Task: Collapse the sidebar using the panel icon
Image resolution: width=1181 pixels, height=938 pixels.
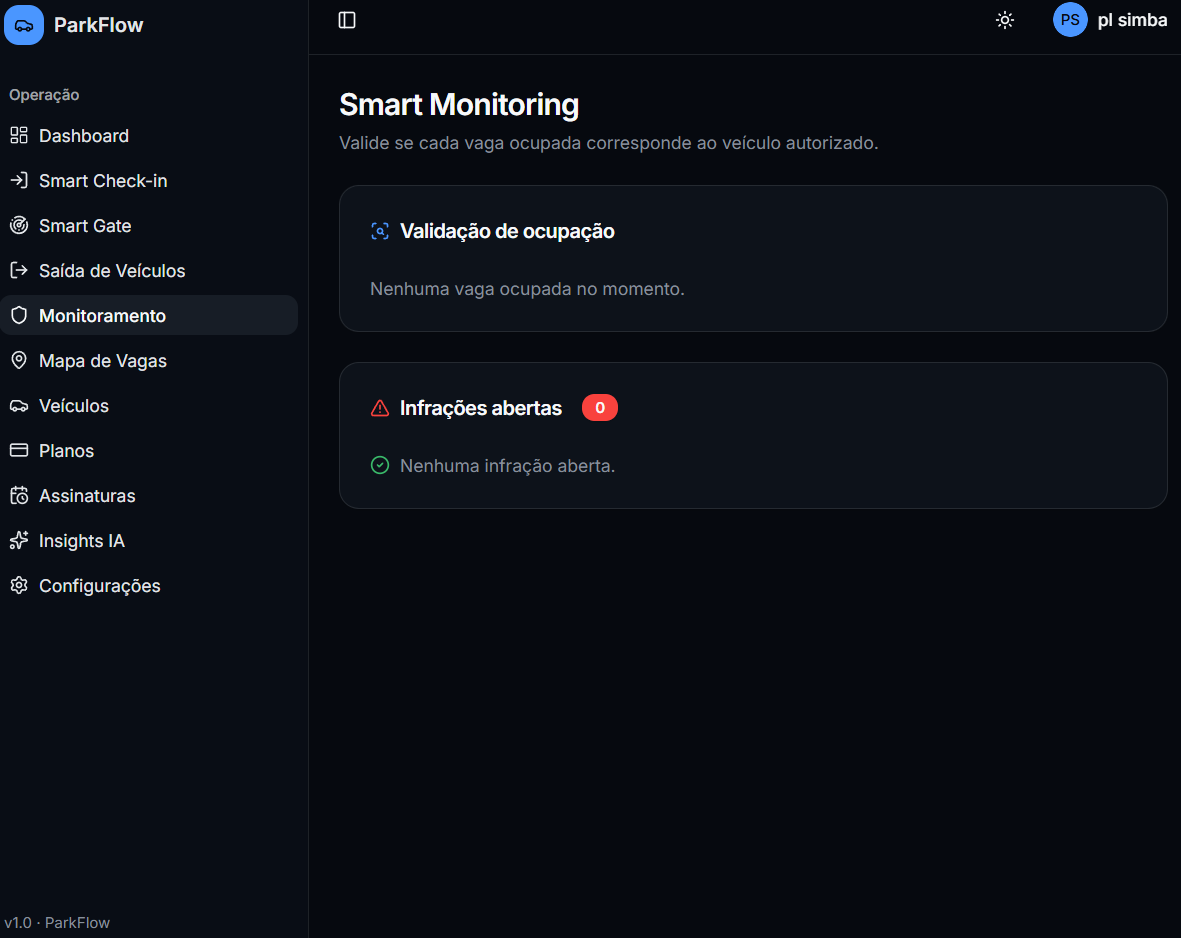Action: tap(346, 20)
